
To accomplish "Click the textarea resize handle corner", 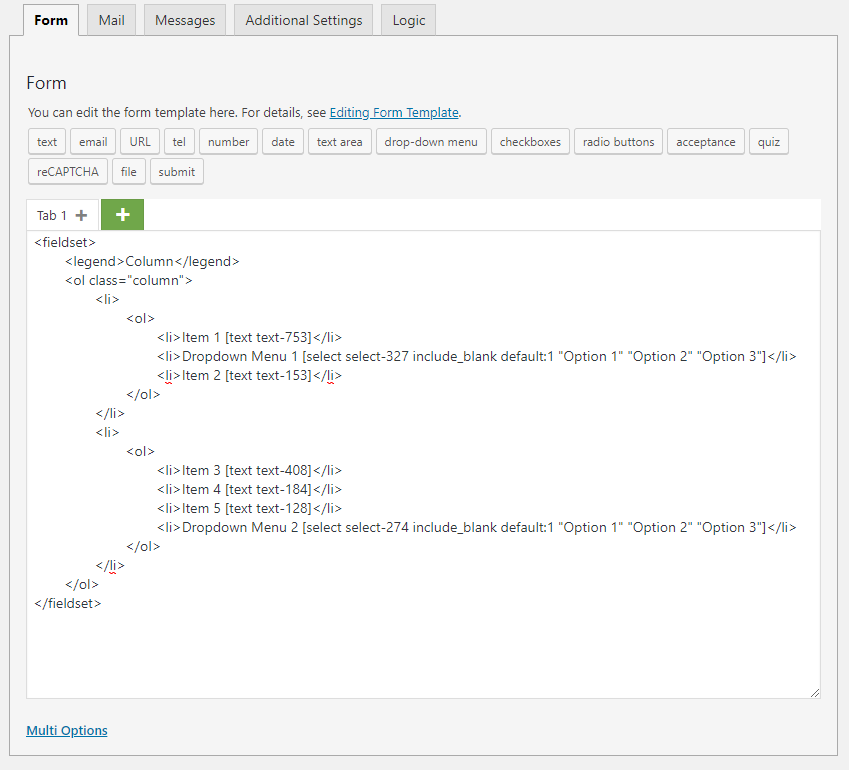I will click(814, 692).
